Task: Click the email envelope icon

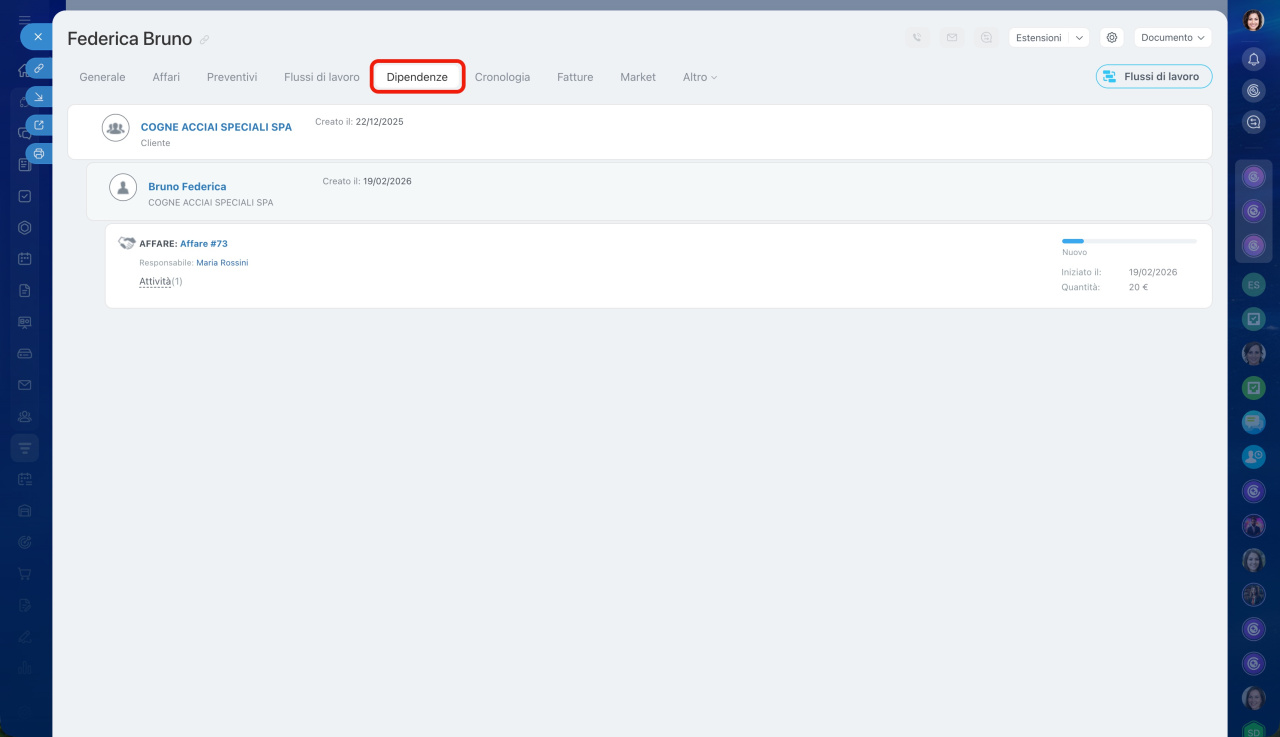Action: click(952, 37)
